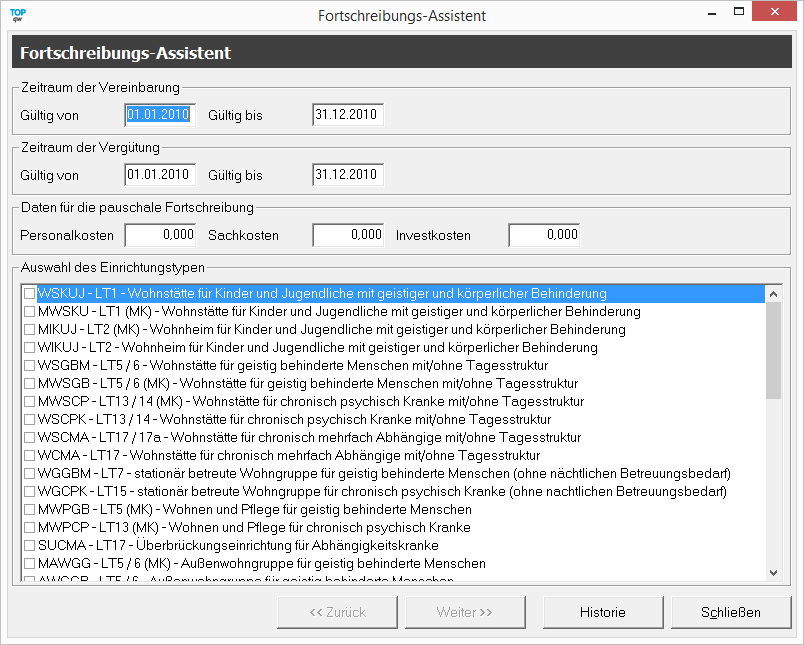Click the list scroll-up arrow
The width and height of the screenshot is (804, 645).
(773, 294)
